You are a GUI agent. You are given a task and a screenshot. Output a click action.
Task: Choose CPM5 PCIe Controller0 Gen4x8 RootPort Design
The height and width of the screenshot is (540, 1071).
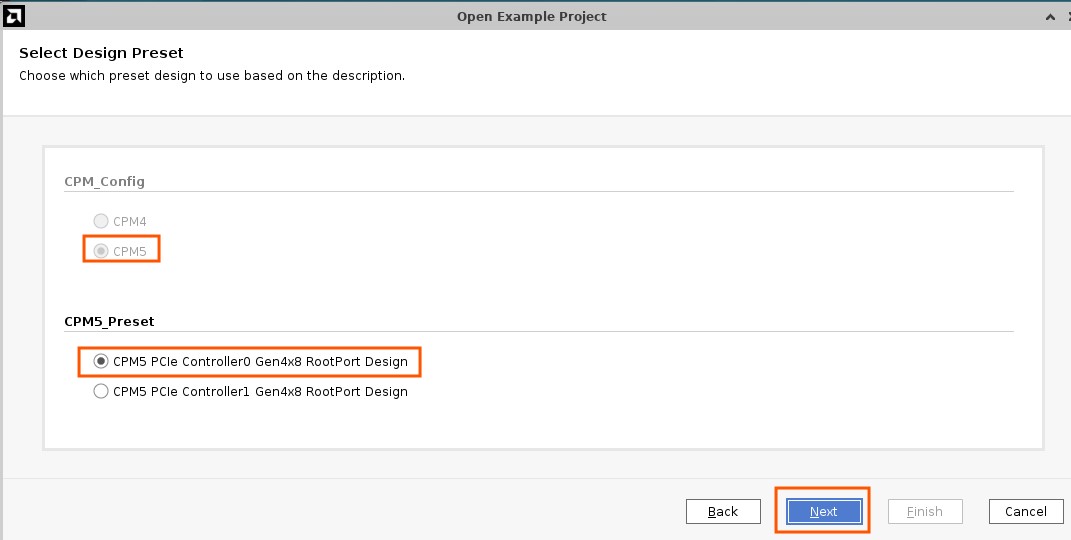point(100,361)
